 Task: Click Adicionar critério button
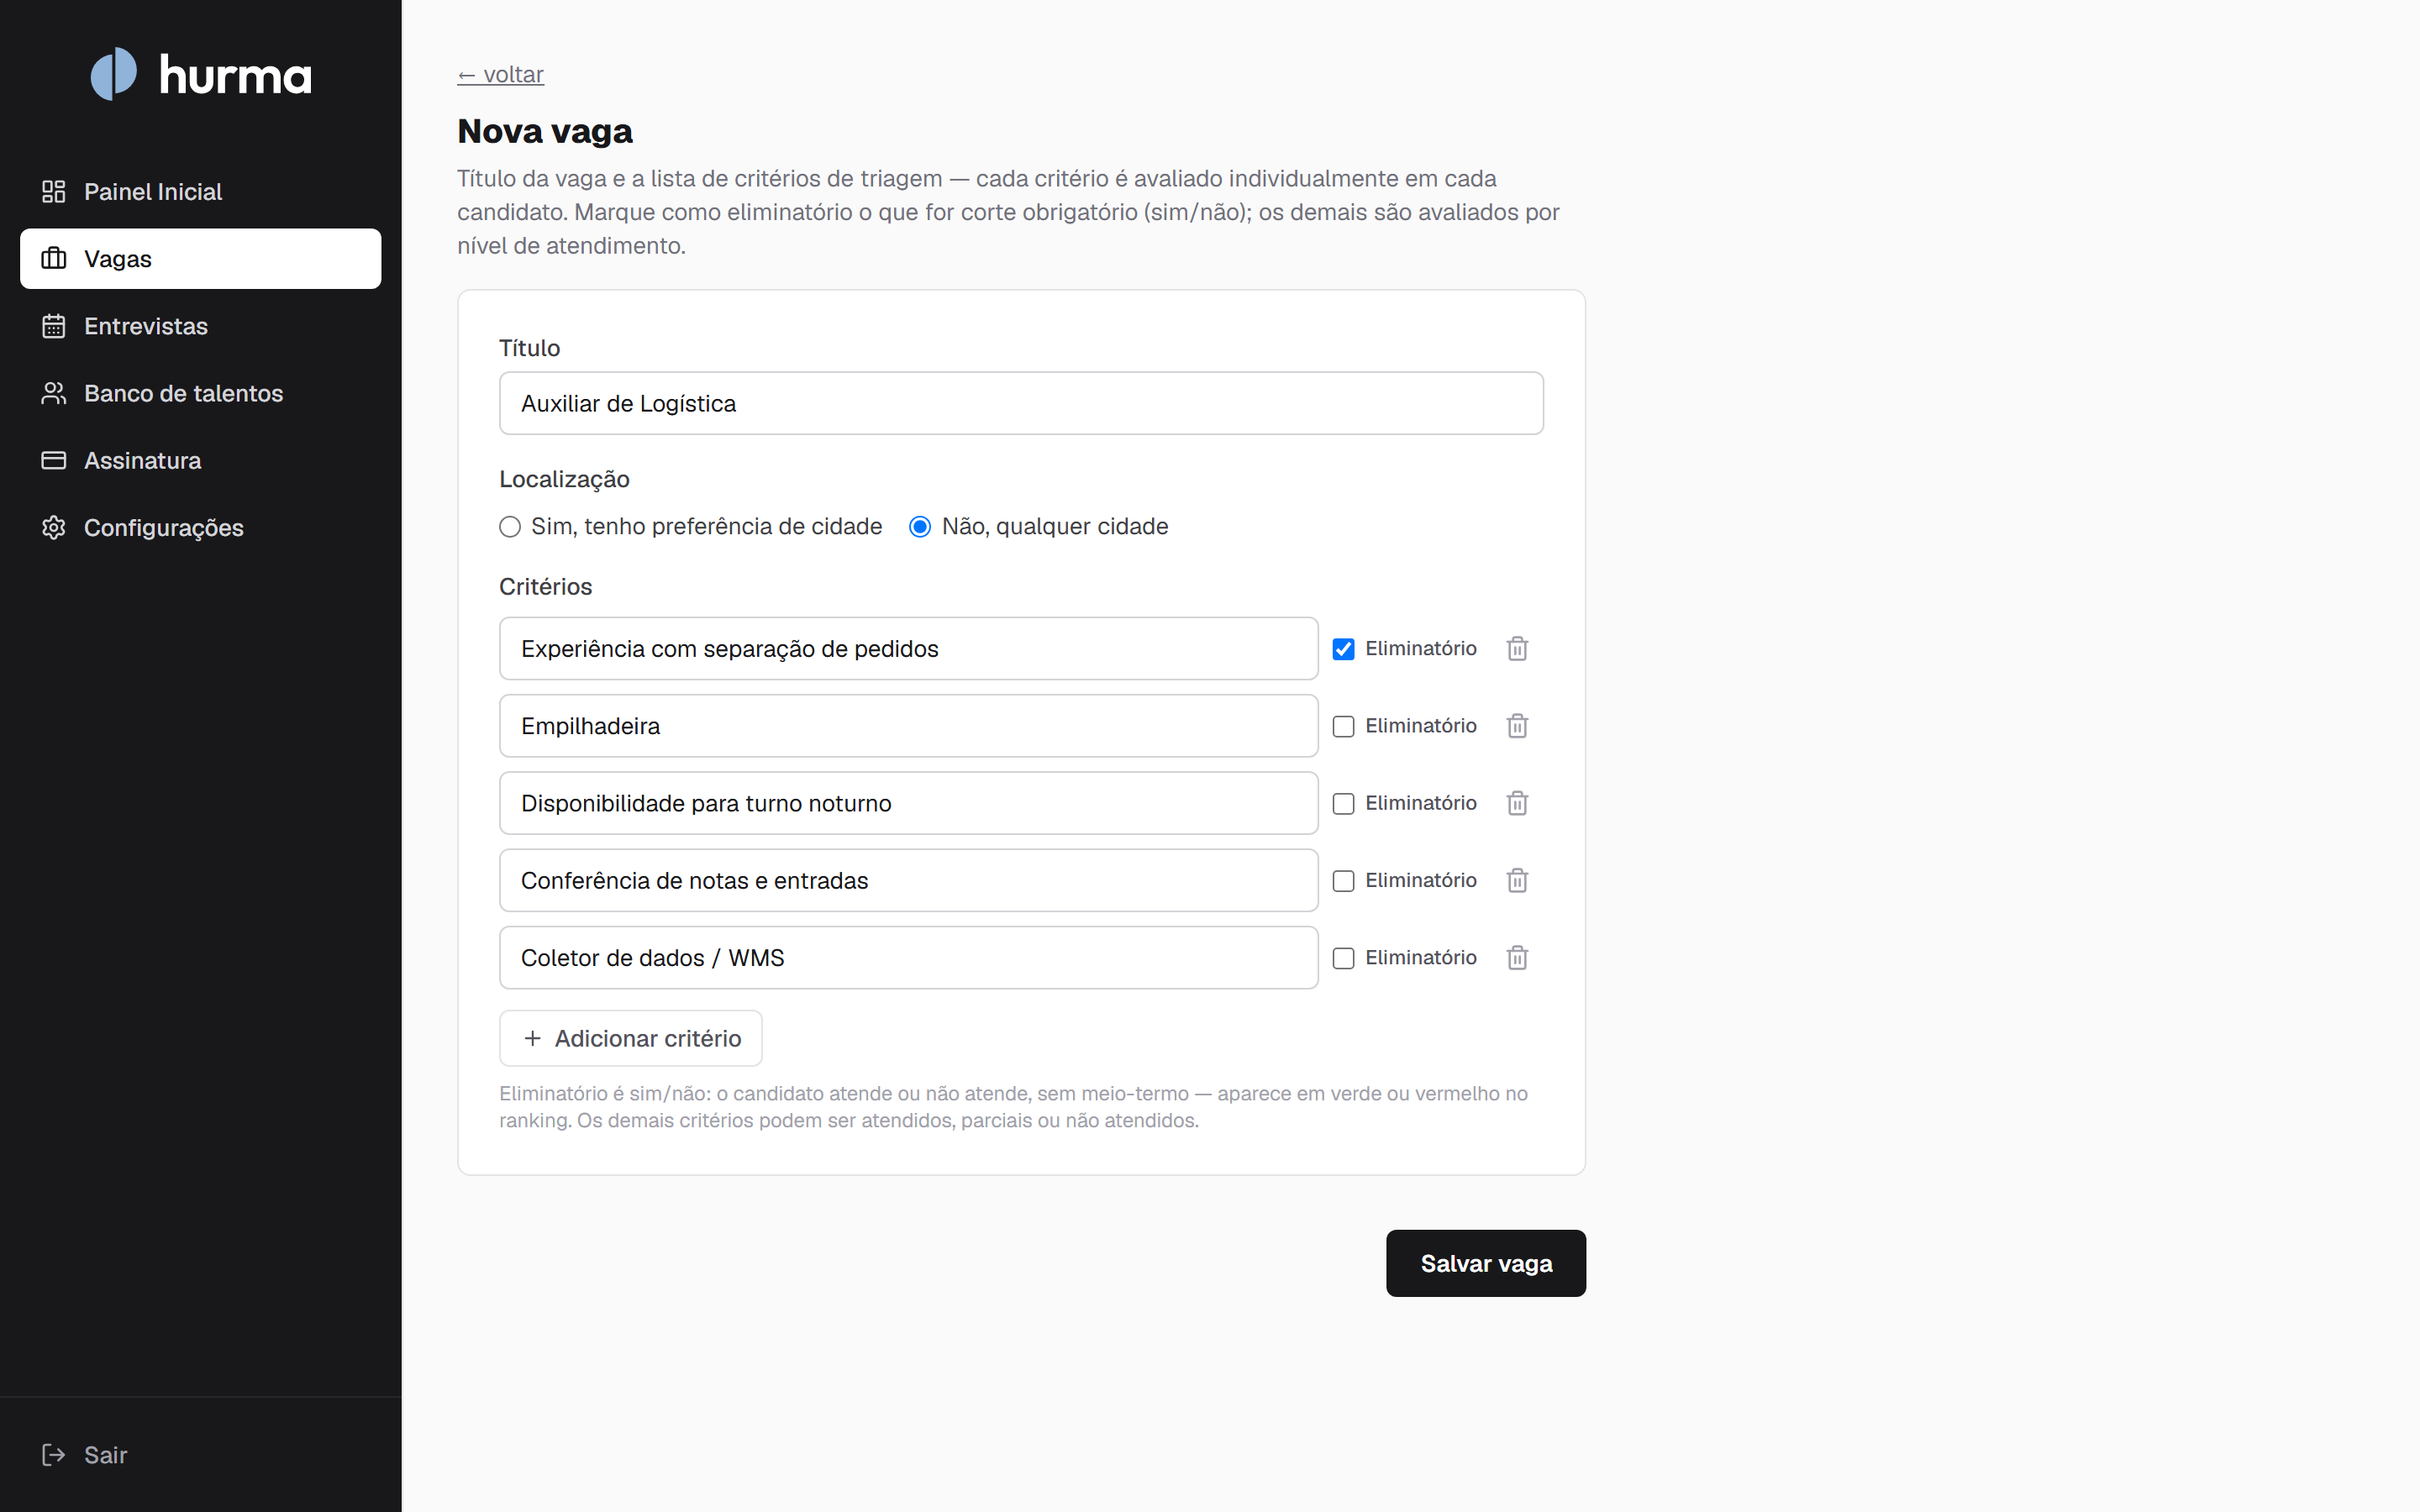pyautogui.click(x=630, y=1038)
